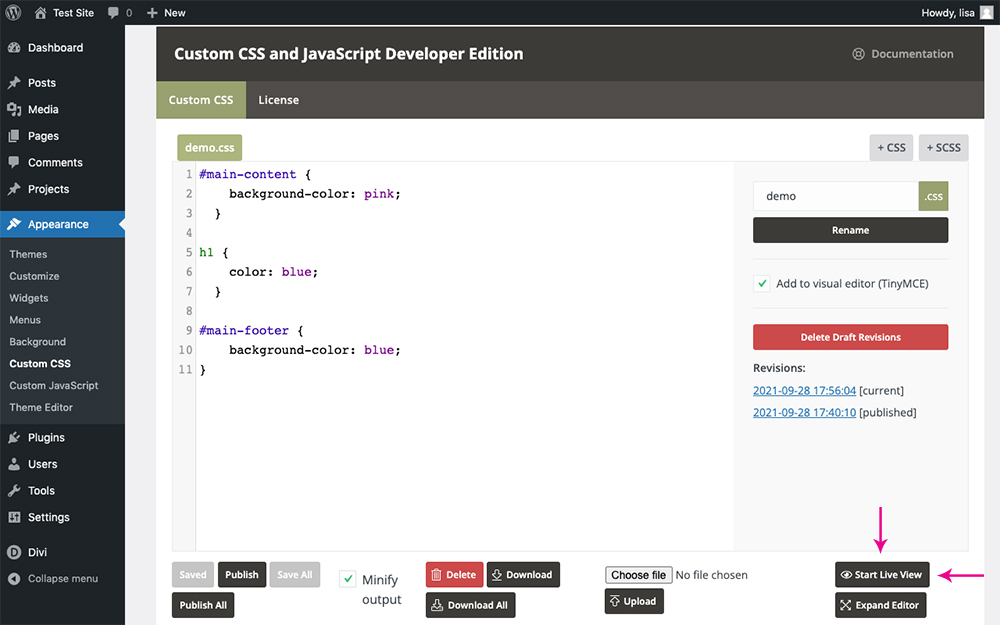Click the .css extension label
This screenshot has width=1000, height=625.
coord(933,196)
